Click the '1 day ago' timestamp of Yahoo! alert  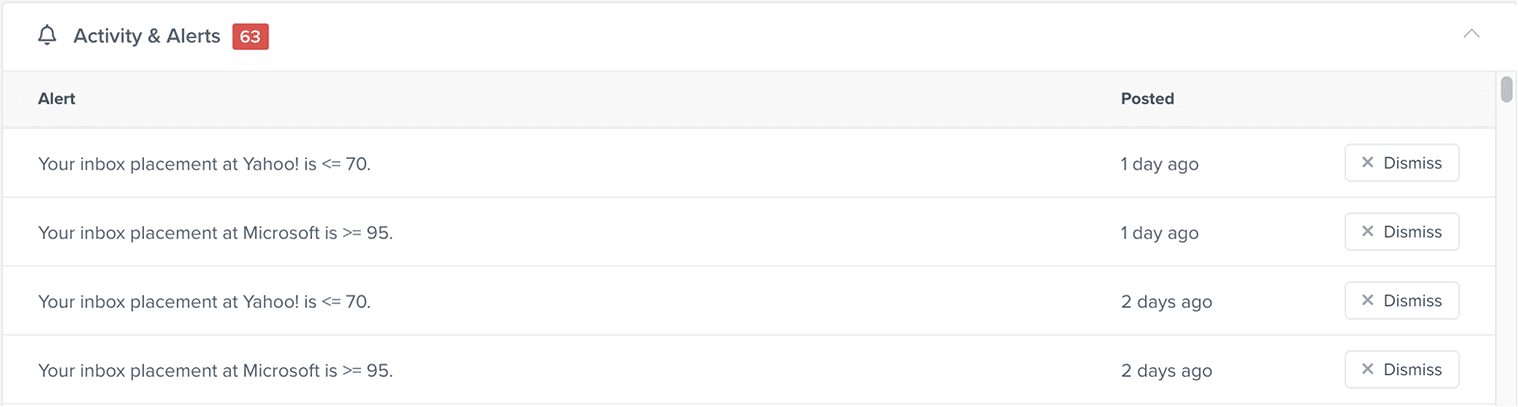[1159, 164]
